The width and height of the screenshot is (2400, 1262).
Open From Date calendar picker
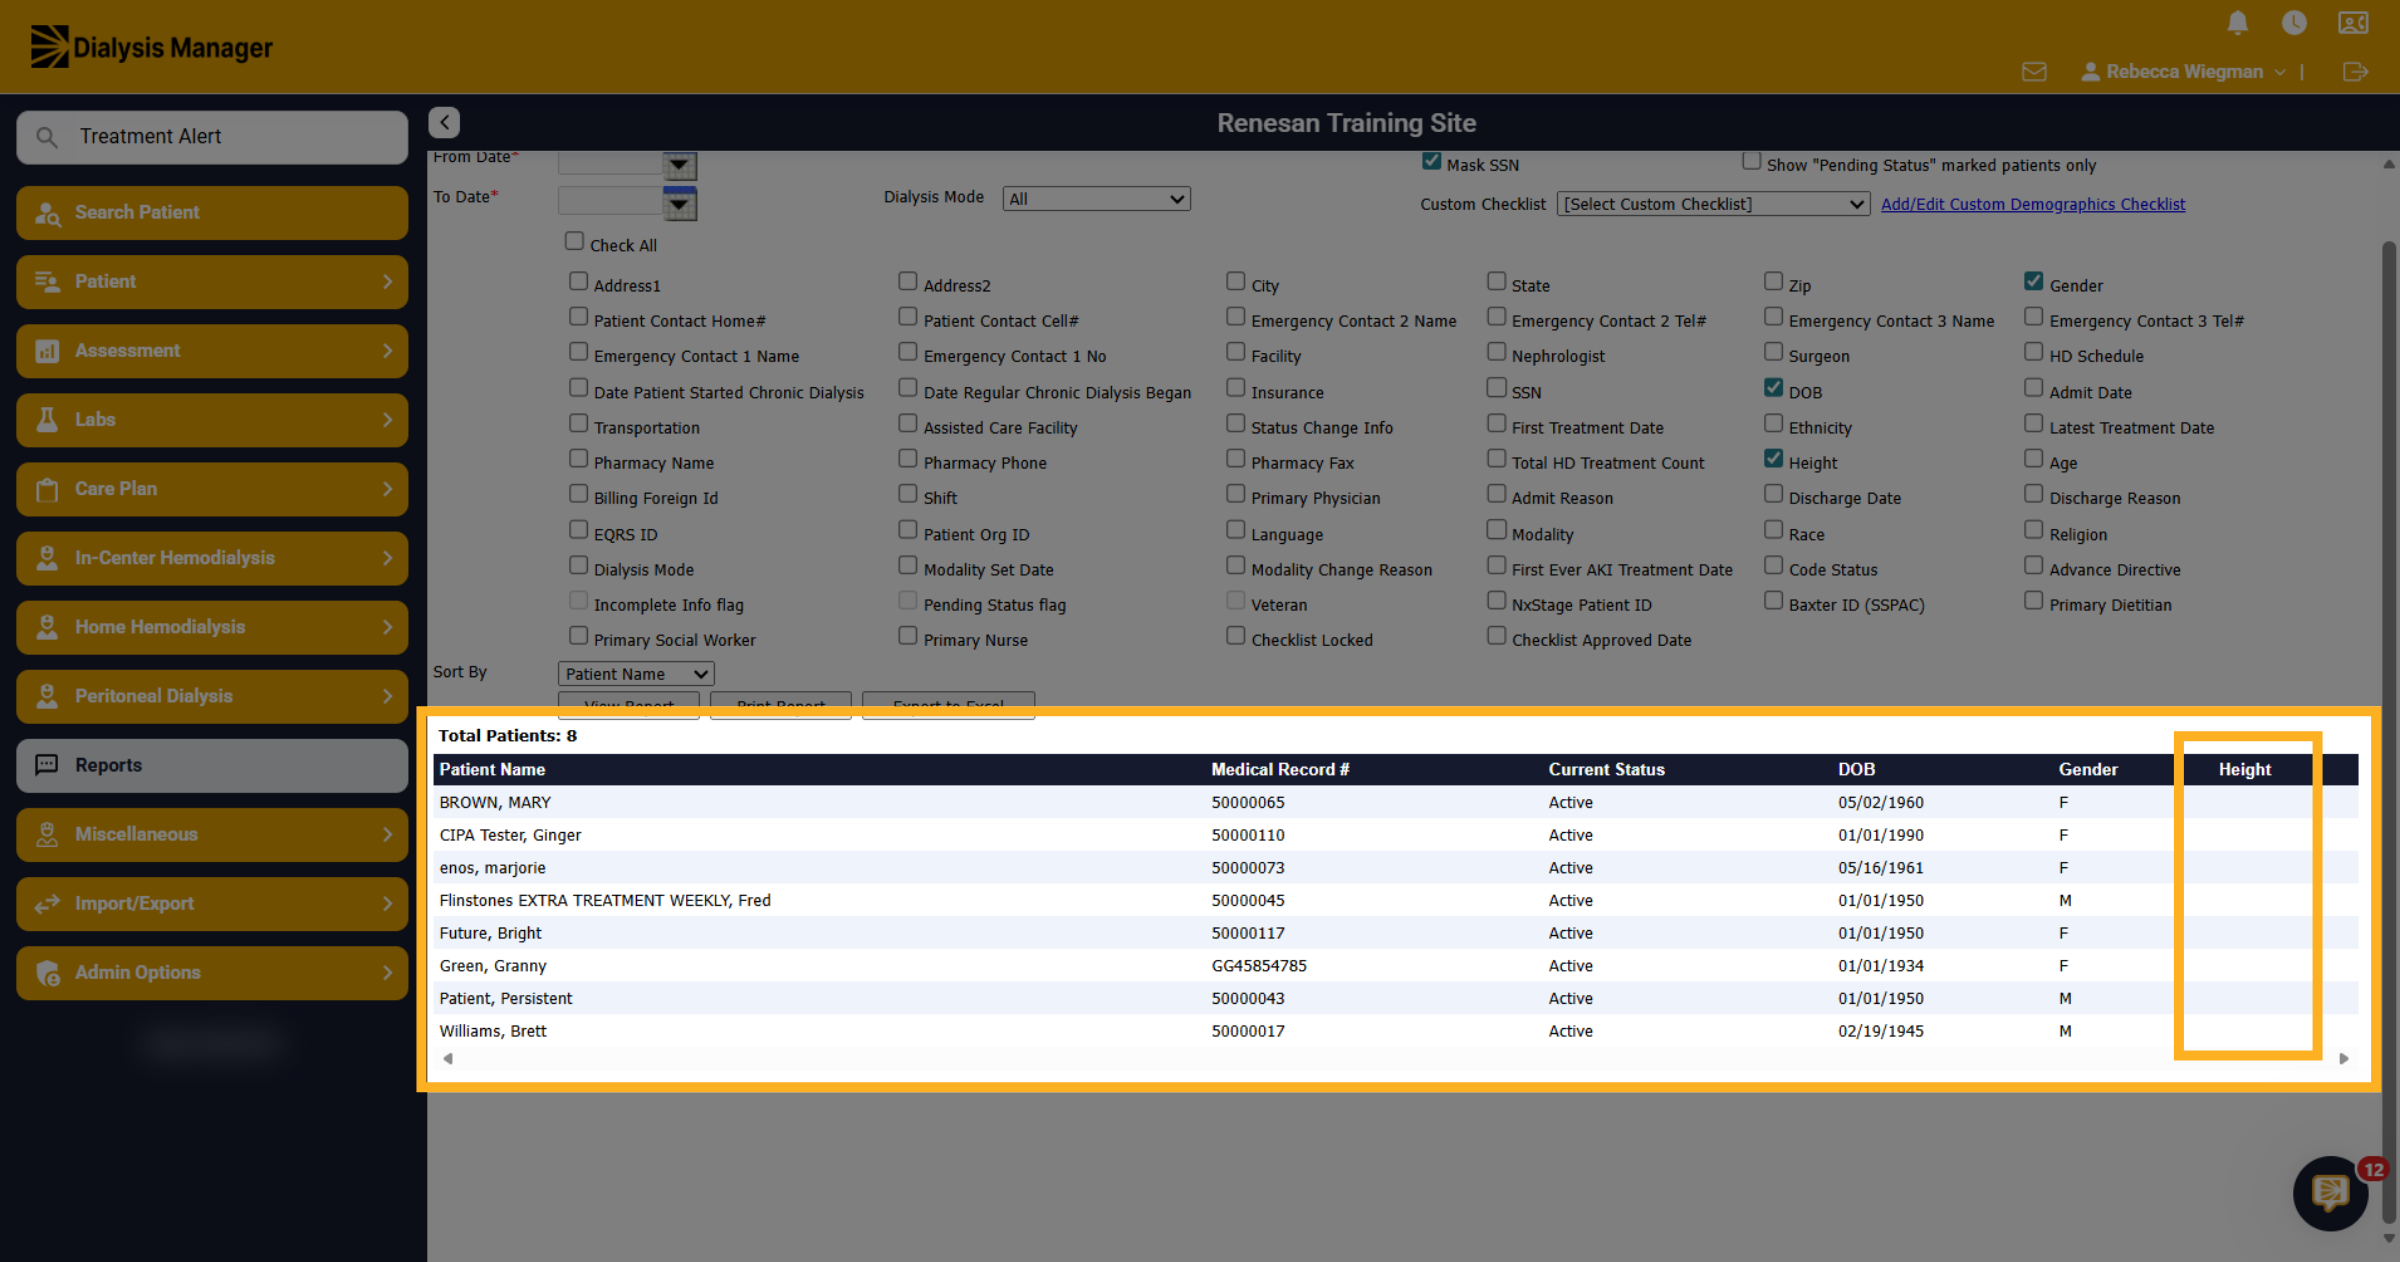click(680, 165)
